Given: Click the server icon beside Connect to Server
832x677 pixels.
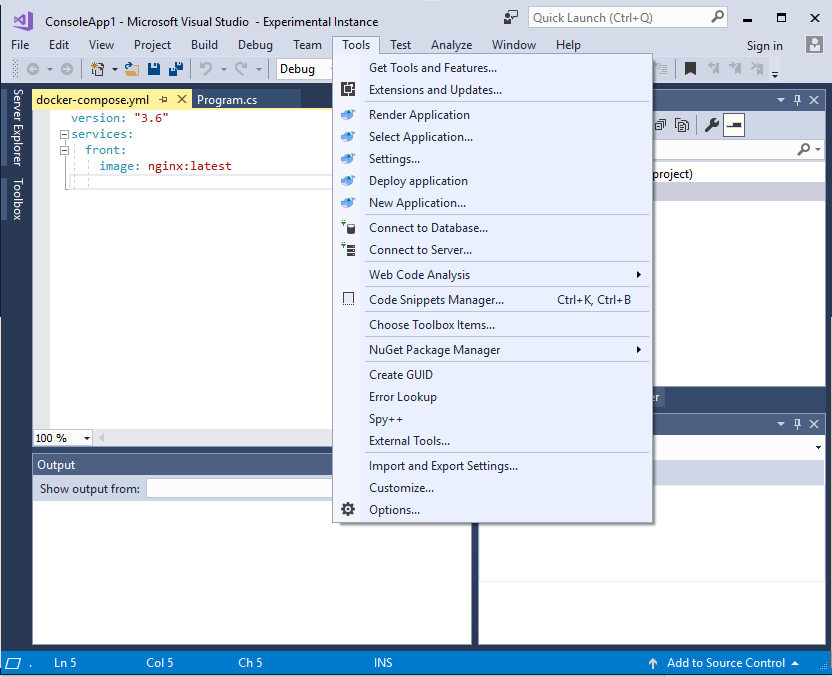Looking at the screenshot, I should [348, 250].
